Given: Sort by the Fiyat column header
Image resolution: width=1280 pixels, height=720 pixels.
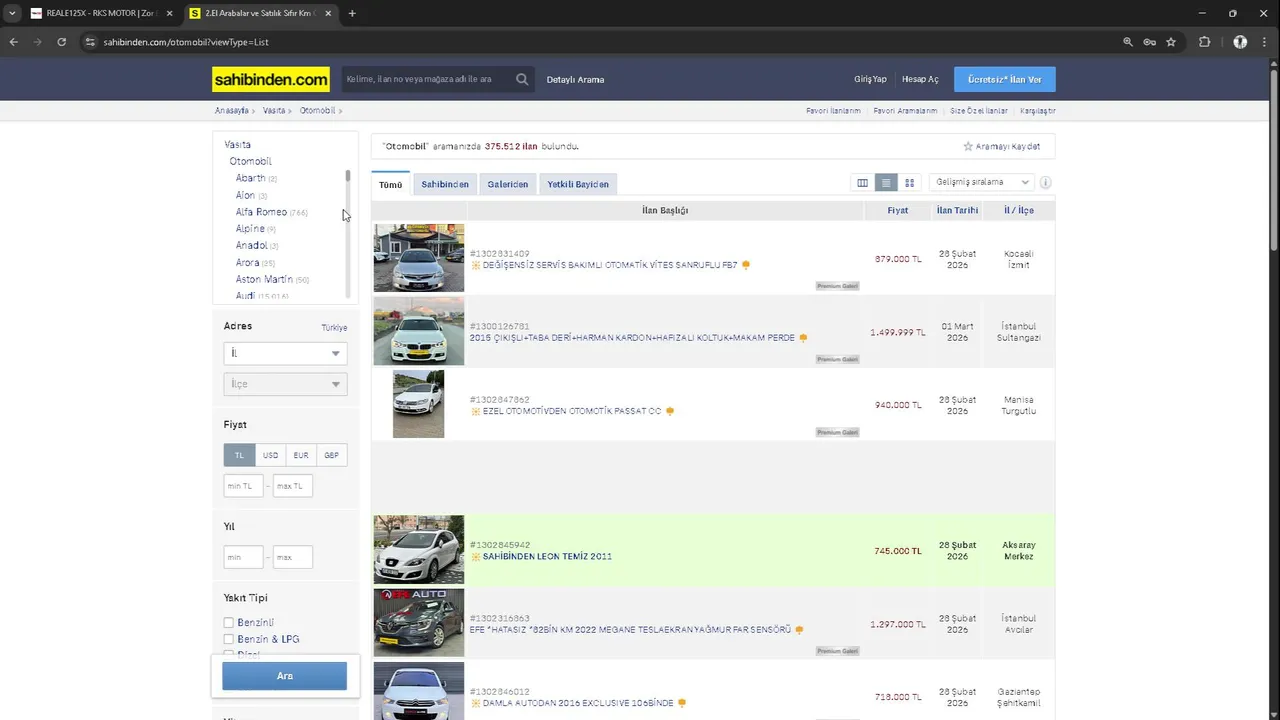Looking at the screenshot, I should coord(898,211).
